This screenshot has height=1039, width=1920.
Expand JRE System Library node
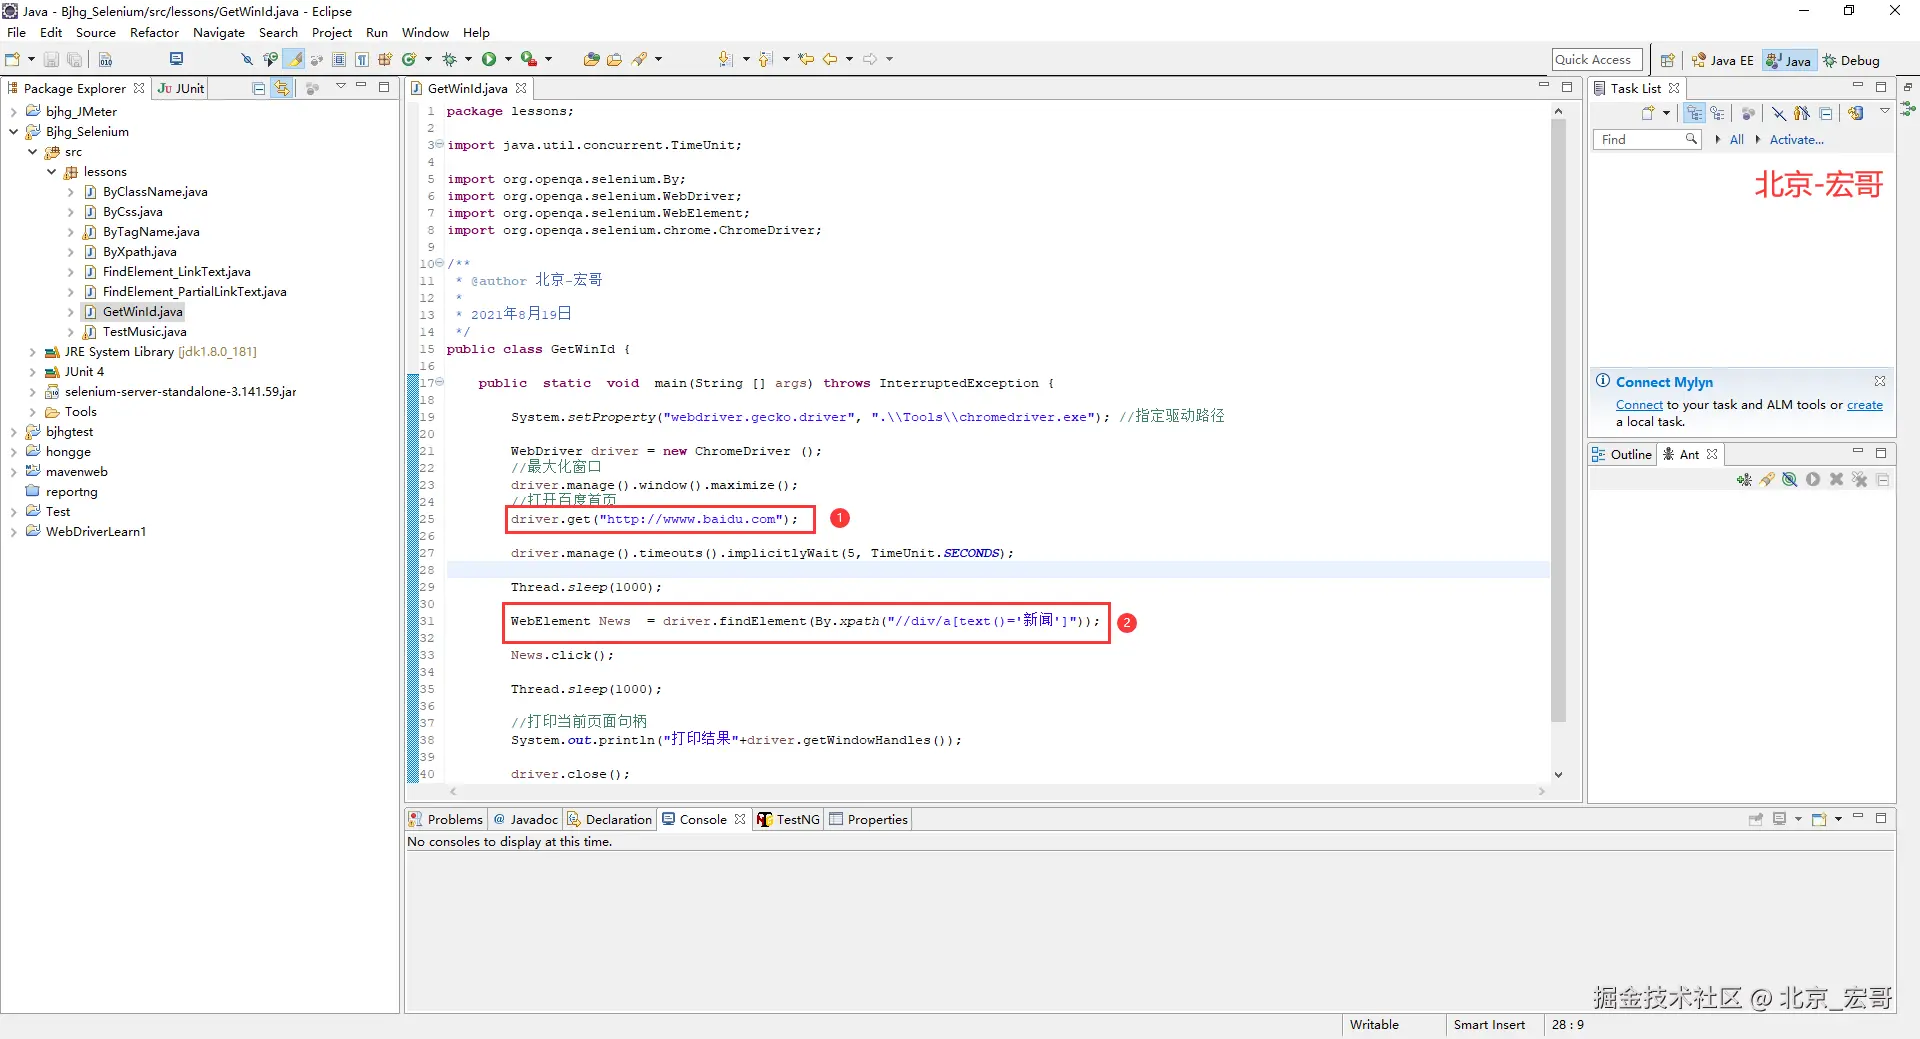click(33, 352)
